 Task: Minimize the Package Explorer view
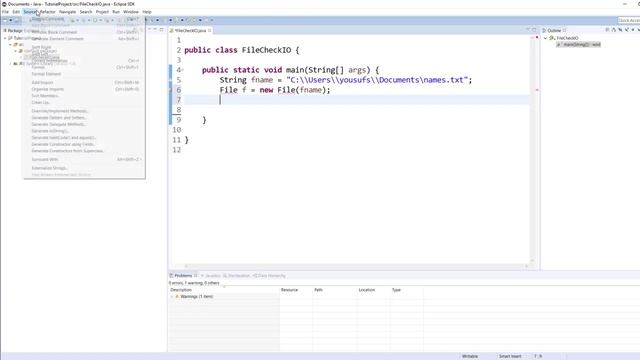155,29
